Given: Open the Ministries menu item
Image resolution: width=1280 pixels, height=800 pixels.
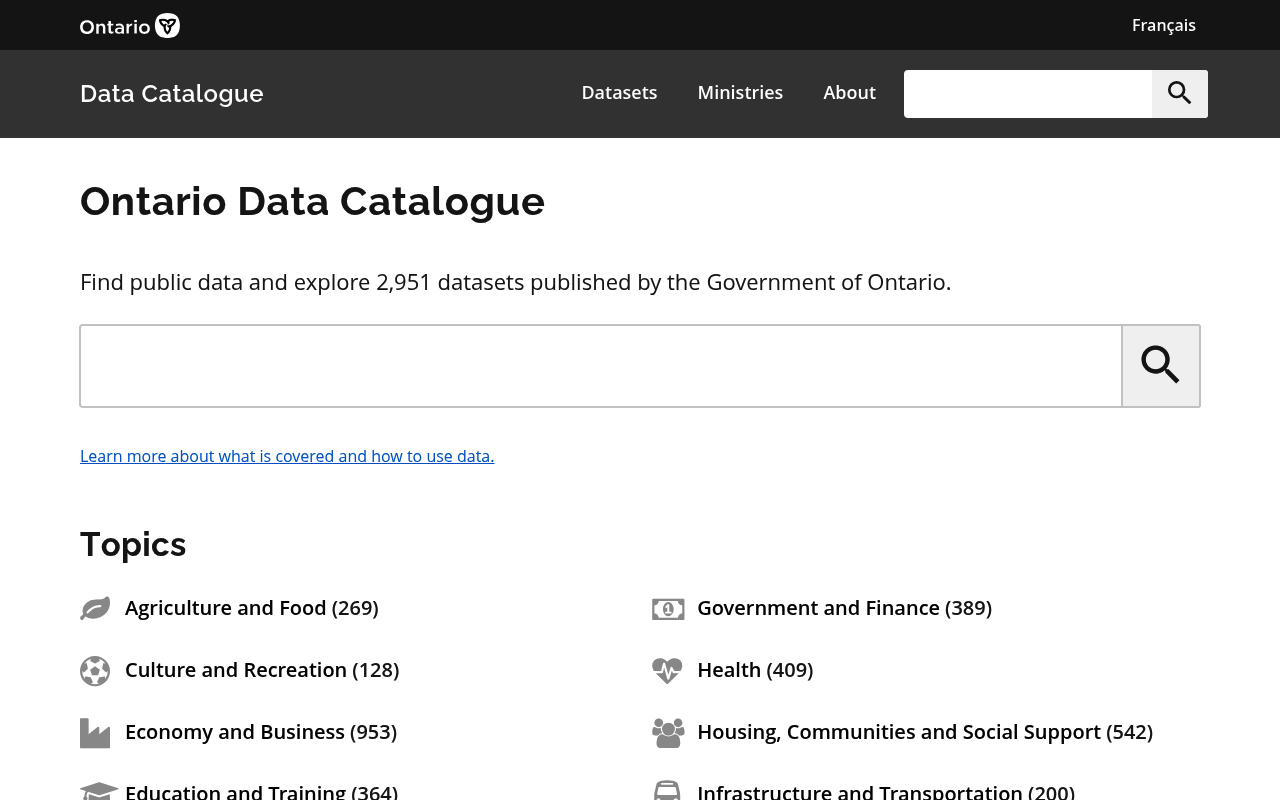Looking at the screenshot, I should [740, 93].
